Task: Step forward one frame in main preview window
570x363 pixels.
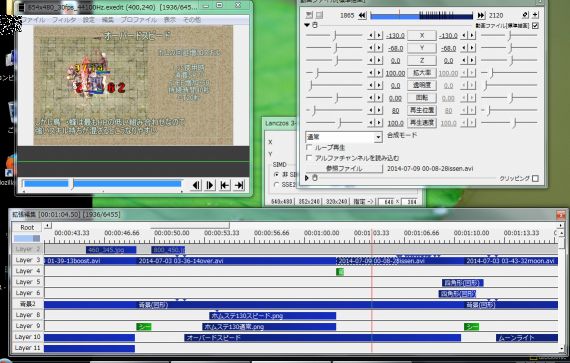Action: click(210, 185)
